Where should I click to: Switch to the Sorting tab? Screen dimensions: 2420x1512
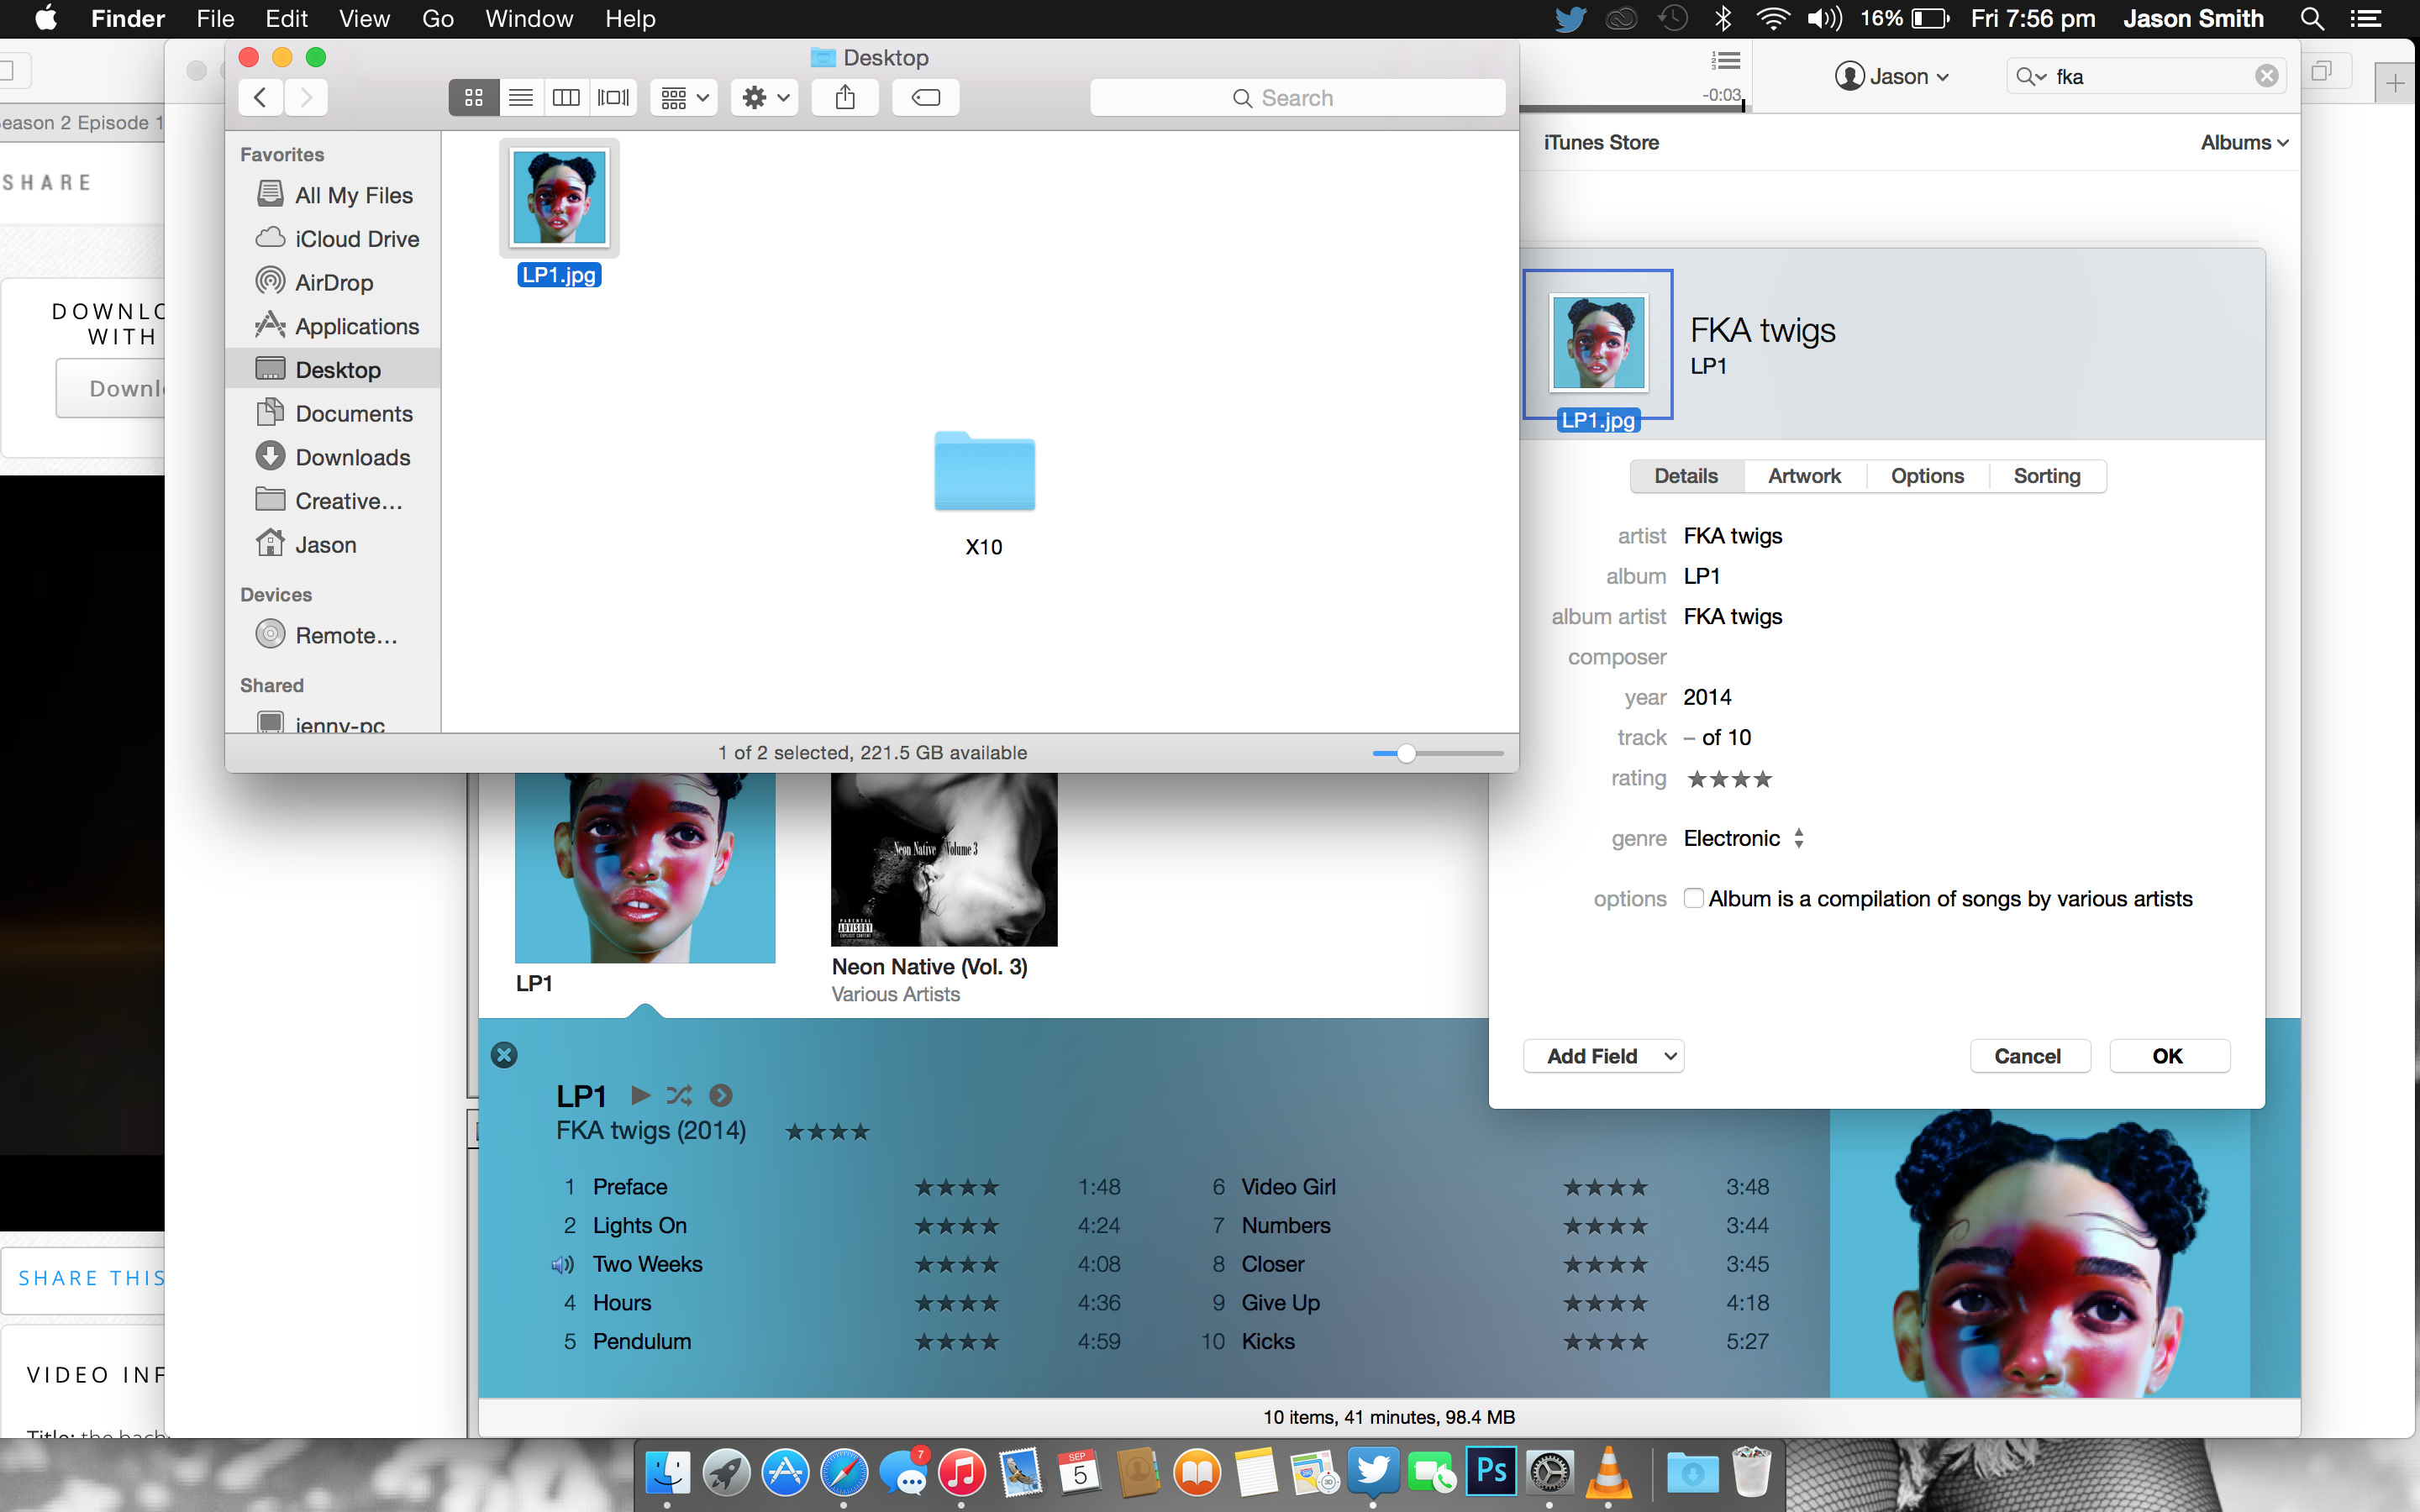(x=2047, y=476)
